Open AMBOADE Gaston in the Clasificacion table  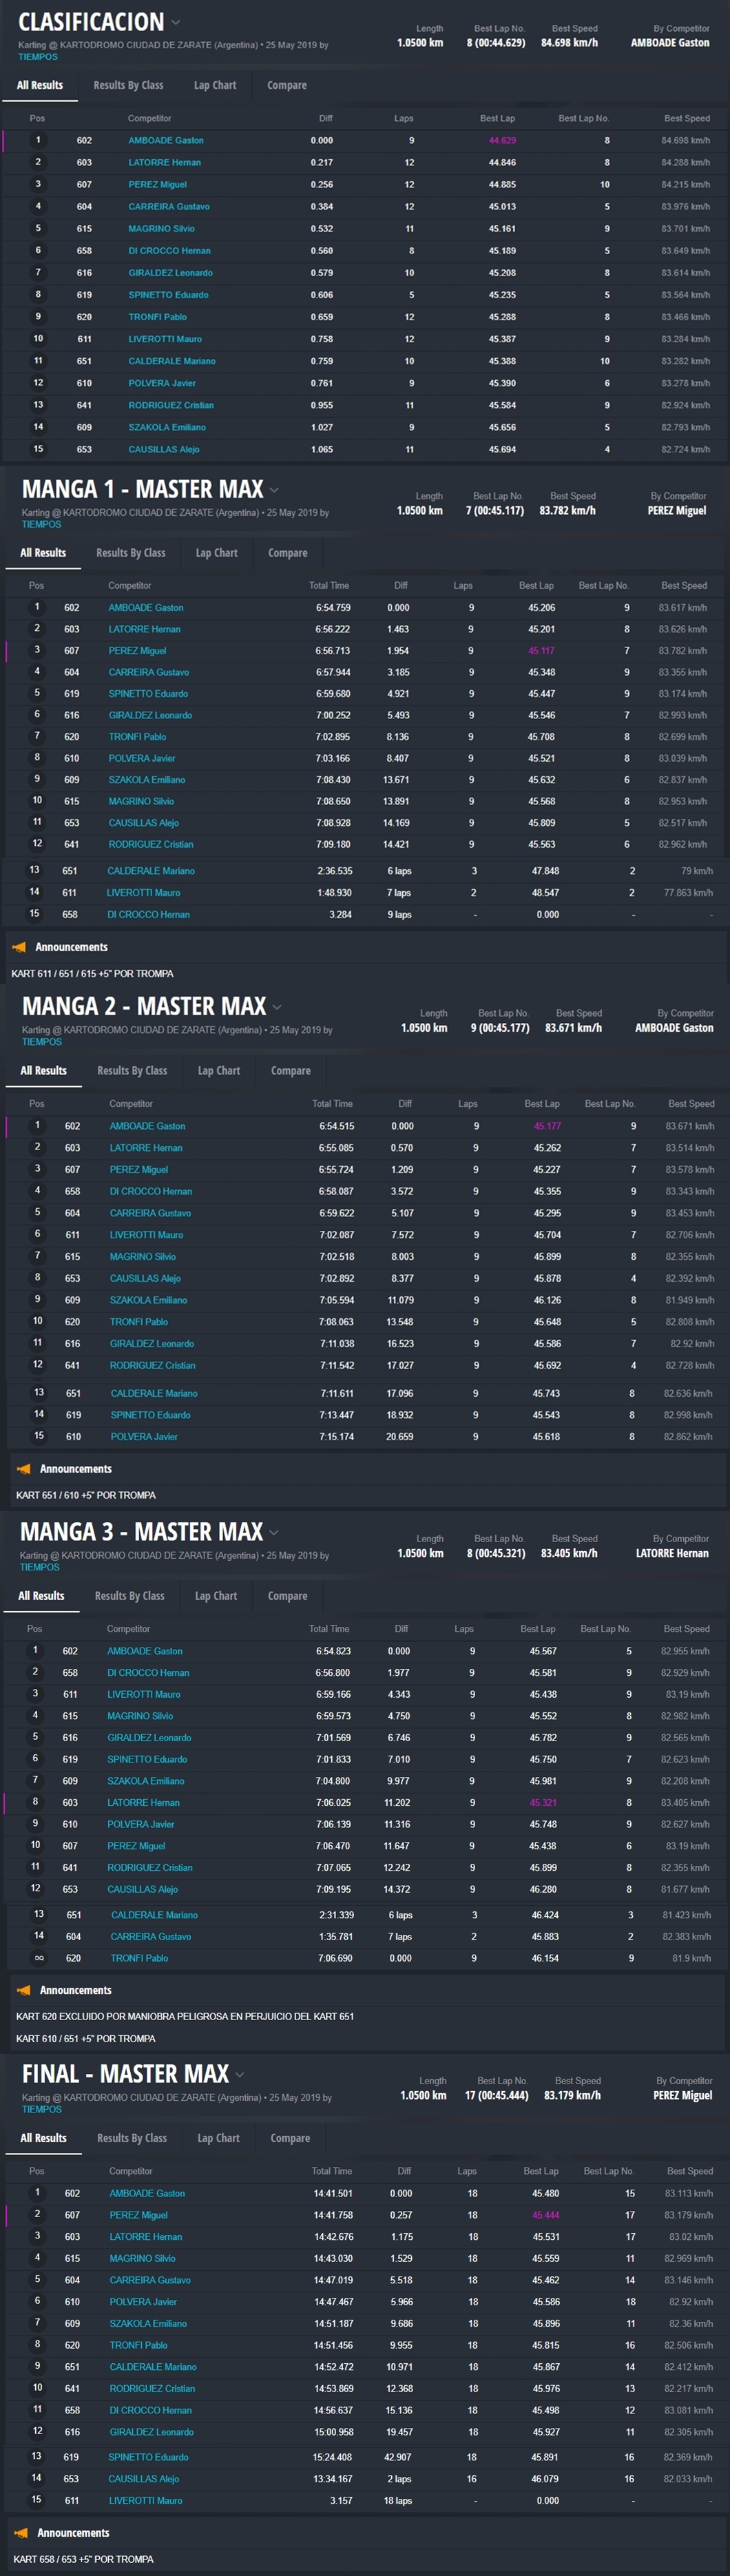point(166,141)
